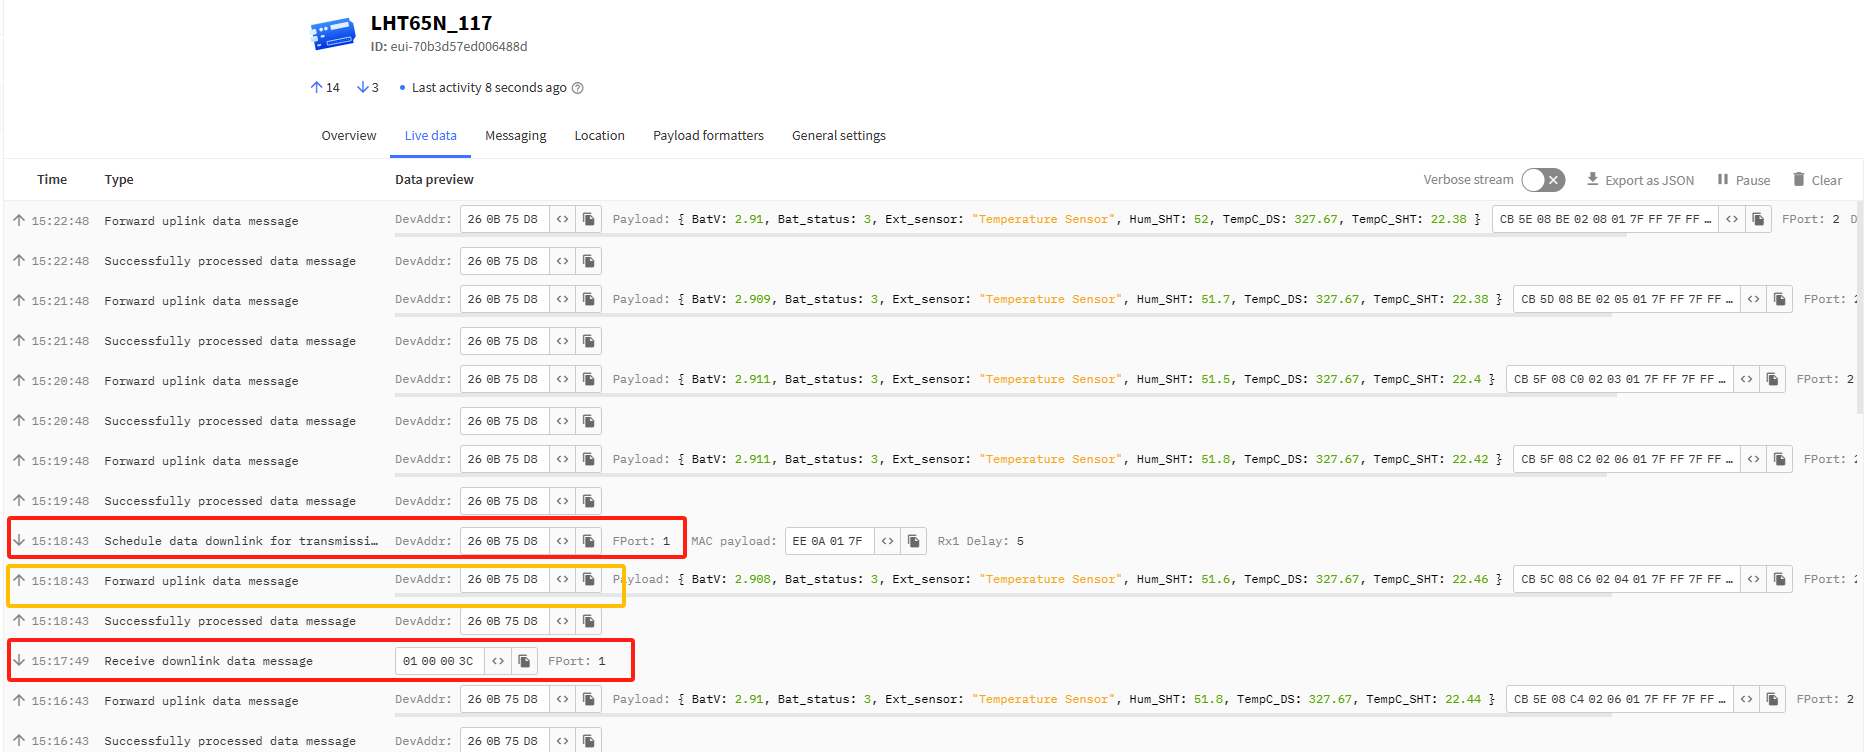Screen dimensions: 1864x752
Task: Click the help icon beside Last activity
Action: pyautogui.click(x=577, y=88)
